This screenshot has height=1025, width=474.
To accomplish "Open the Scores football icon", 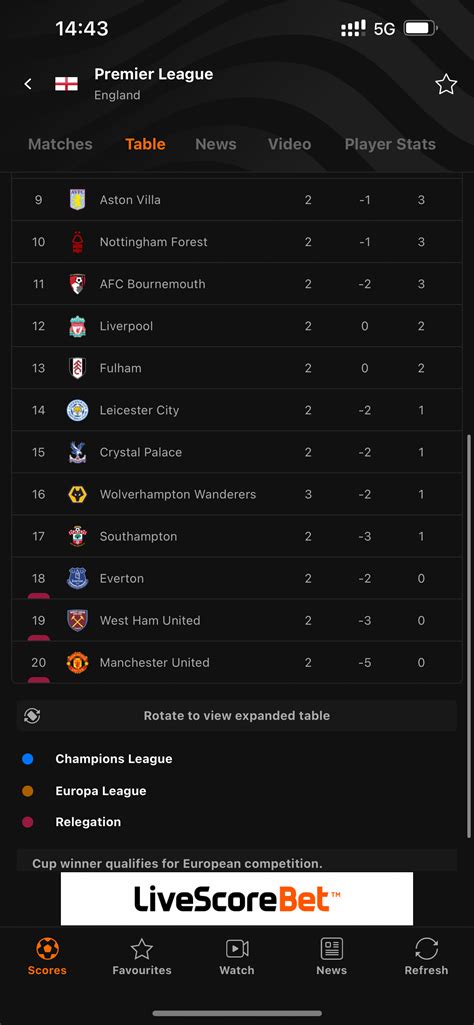I will [x=47, y=949].
